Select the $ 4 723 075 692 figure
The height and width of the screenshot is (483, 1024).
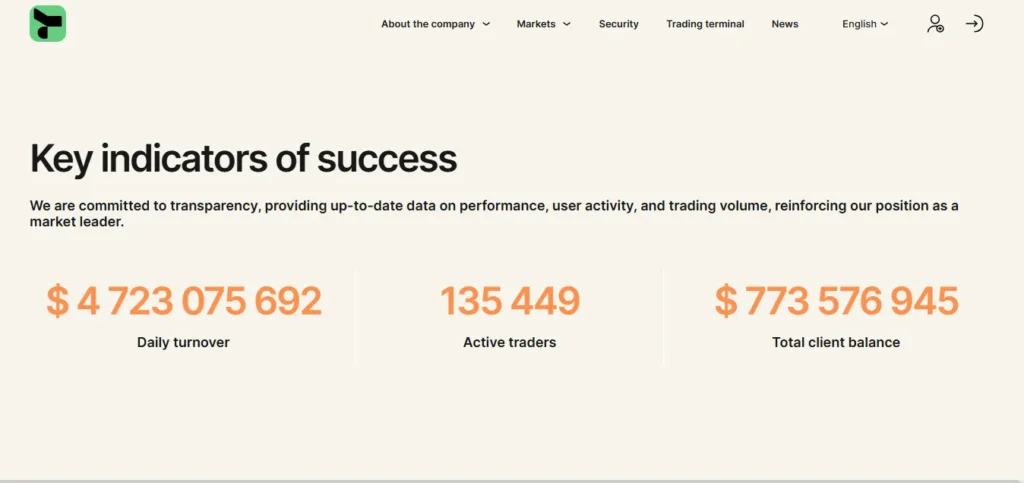point(184,301)
